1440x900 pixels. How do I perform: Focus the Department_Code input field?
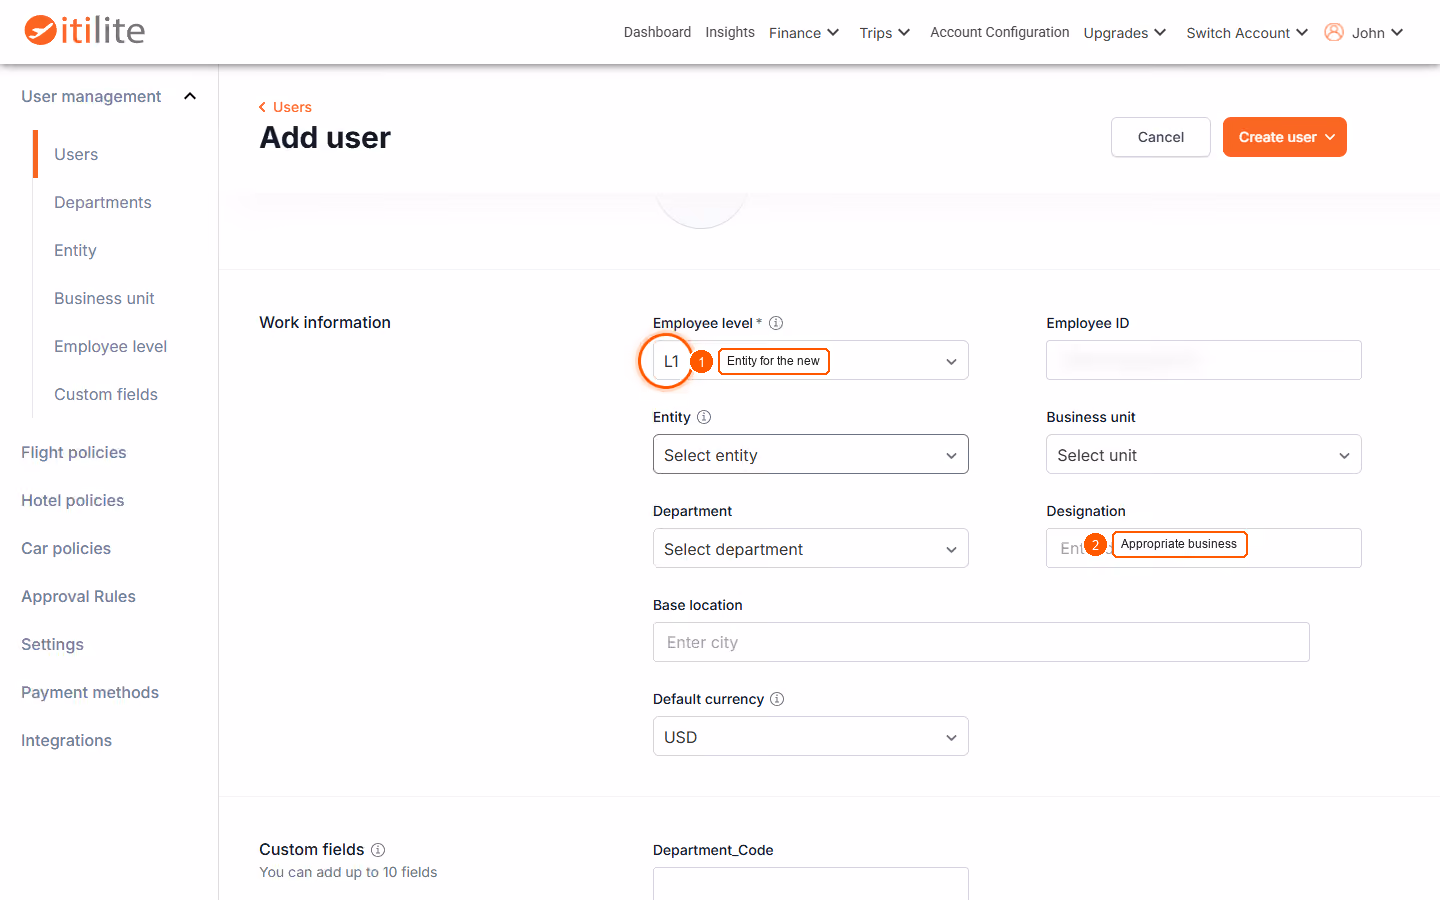811,883
